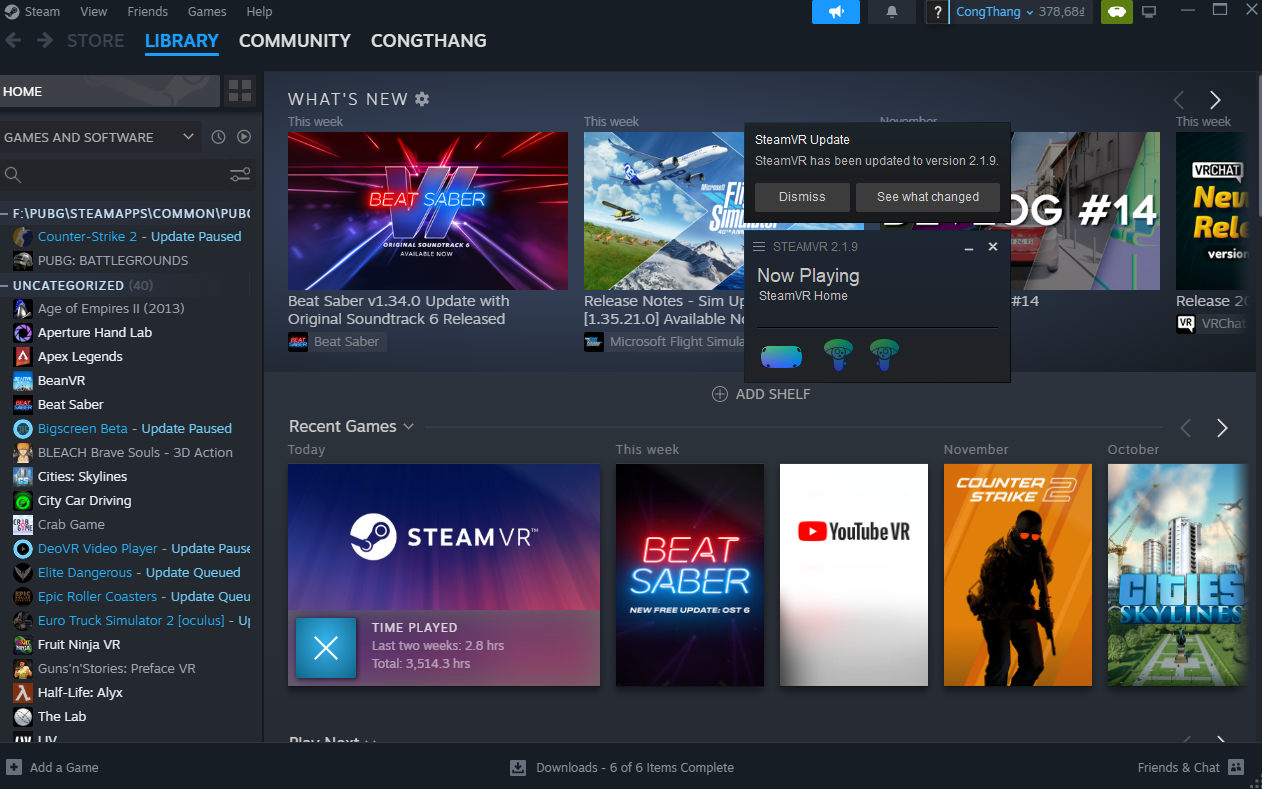This screenshot has width=1262, height=789.
Task: Switch library to grid collections view
Action: click(x=240, y=91)
